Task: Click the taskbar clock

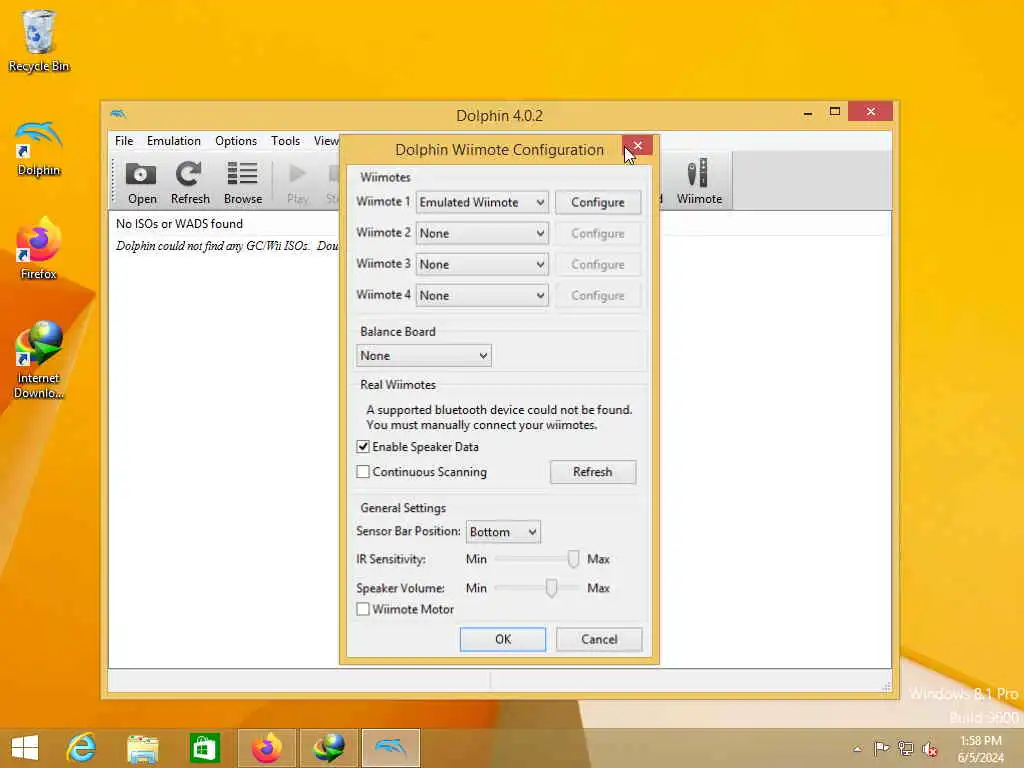Action: 980,749
